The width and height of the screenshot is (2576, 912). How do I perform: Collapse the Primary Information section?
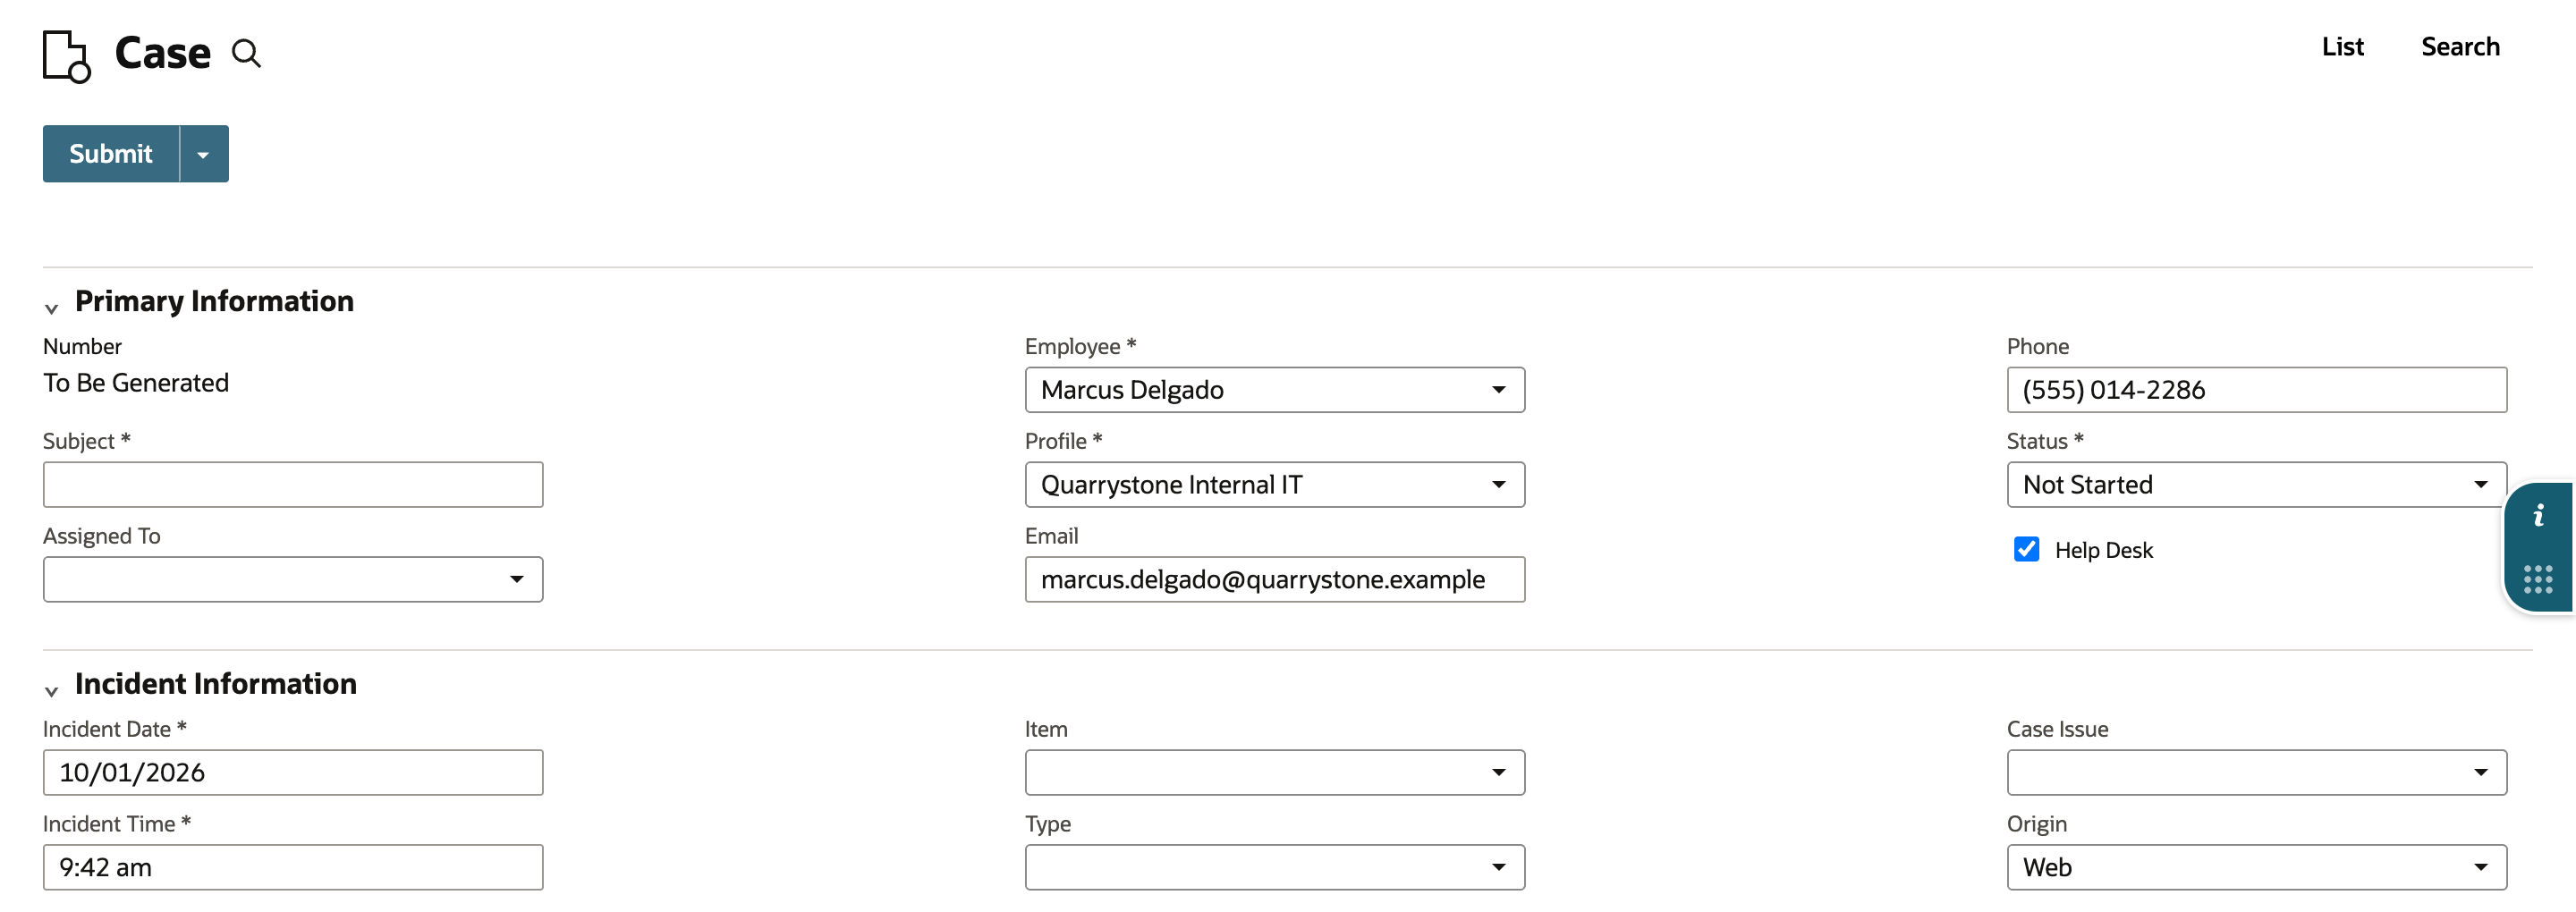tap(52, 308)
